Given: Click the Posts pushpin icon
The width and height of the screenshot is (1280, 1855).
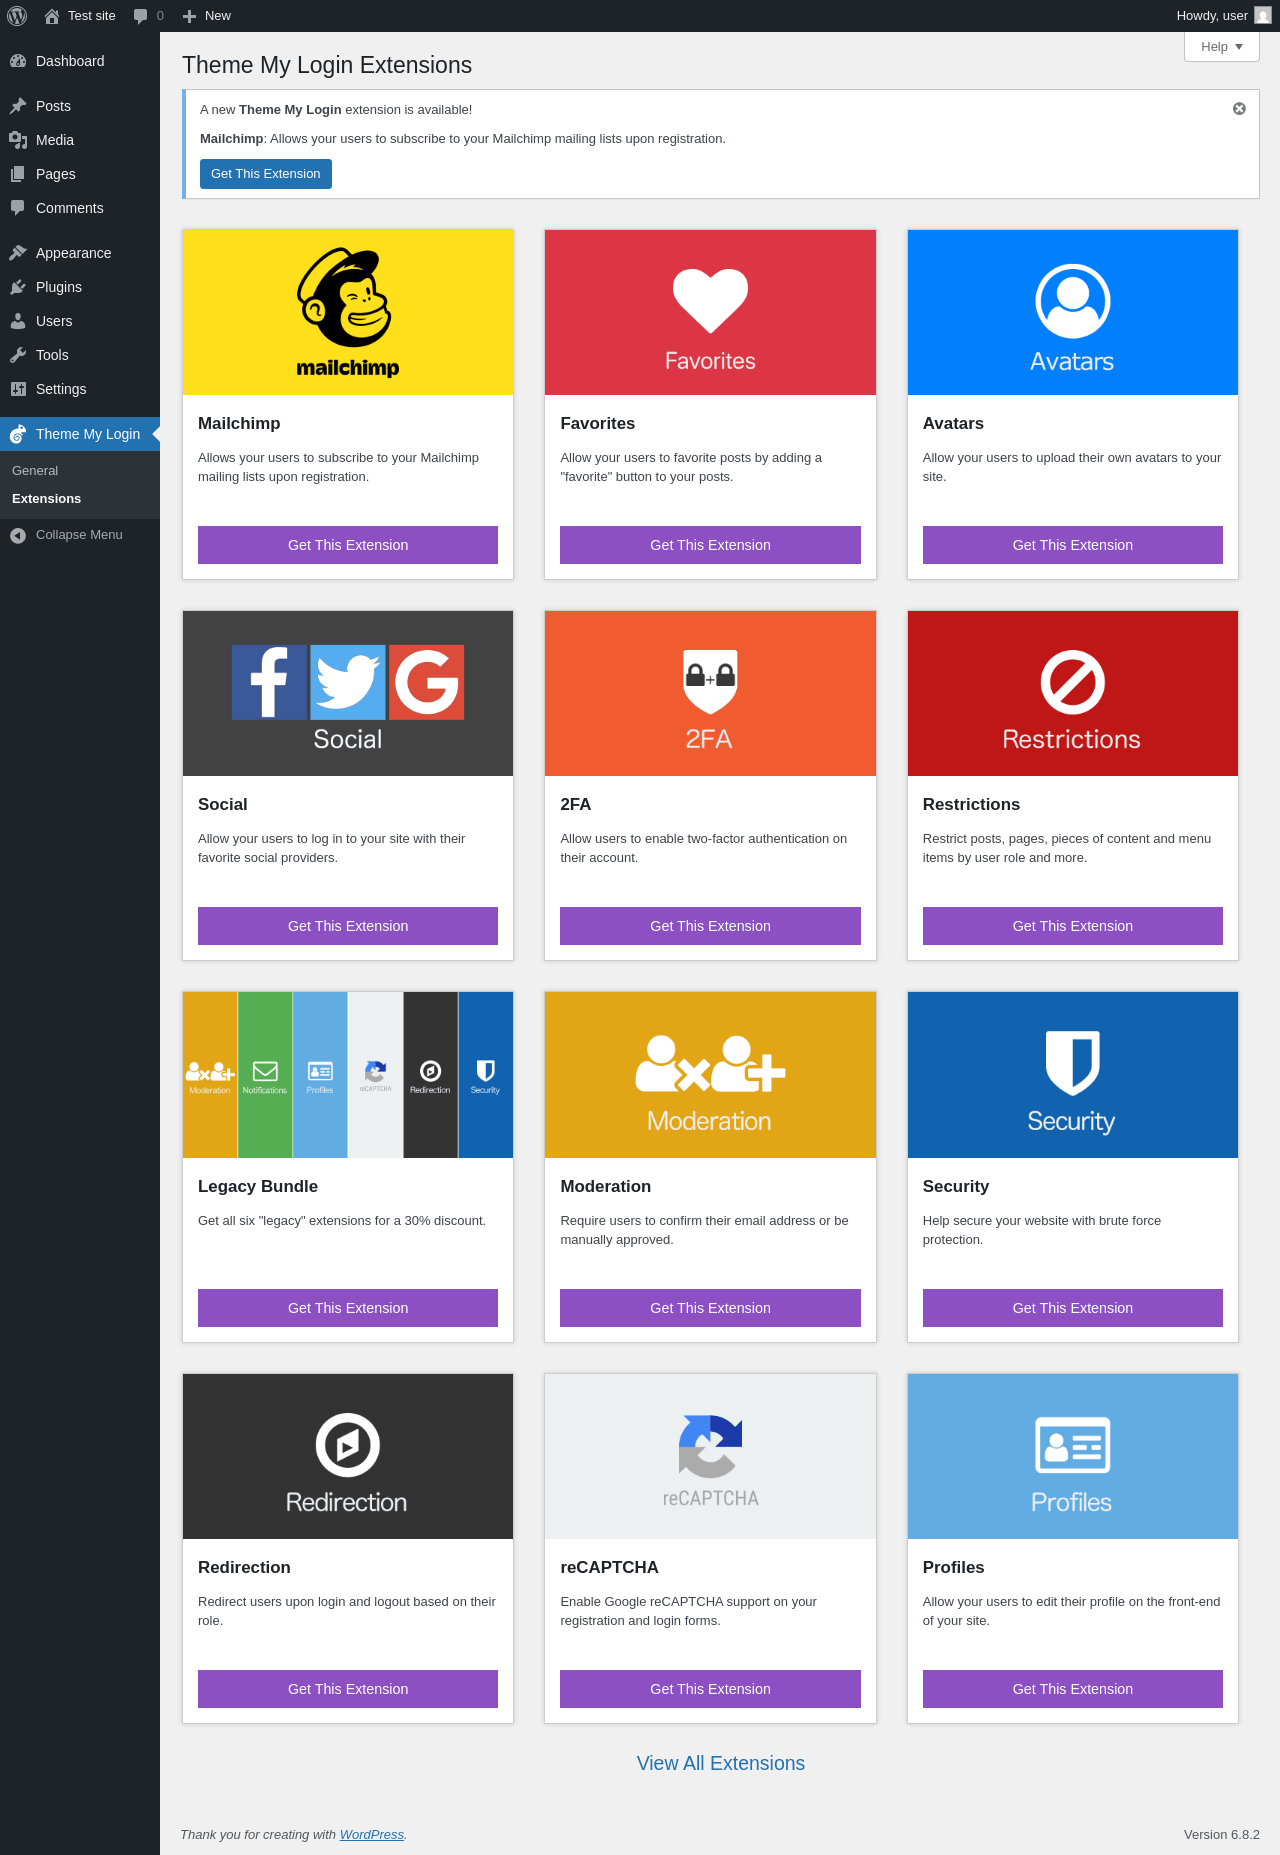Looking at the screenshot, I should (x=18, y=106).
